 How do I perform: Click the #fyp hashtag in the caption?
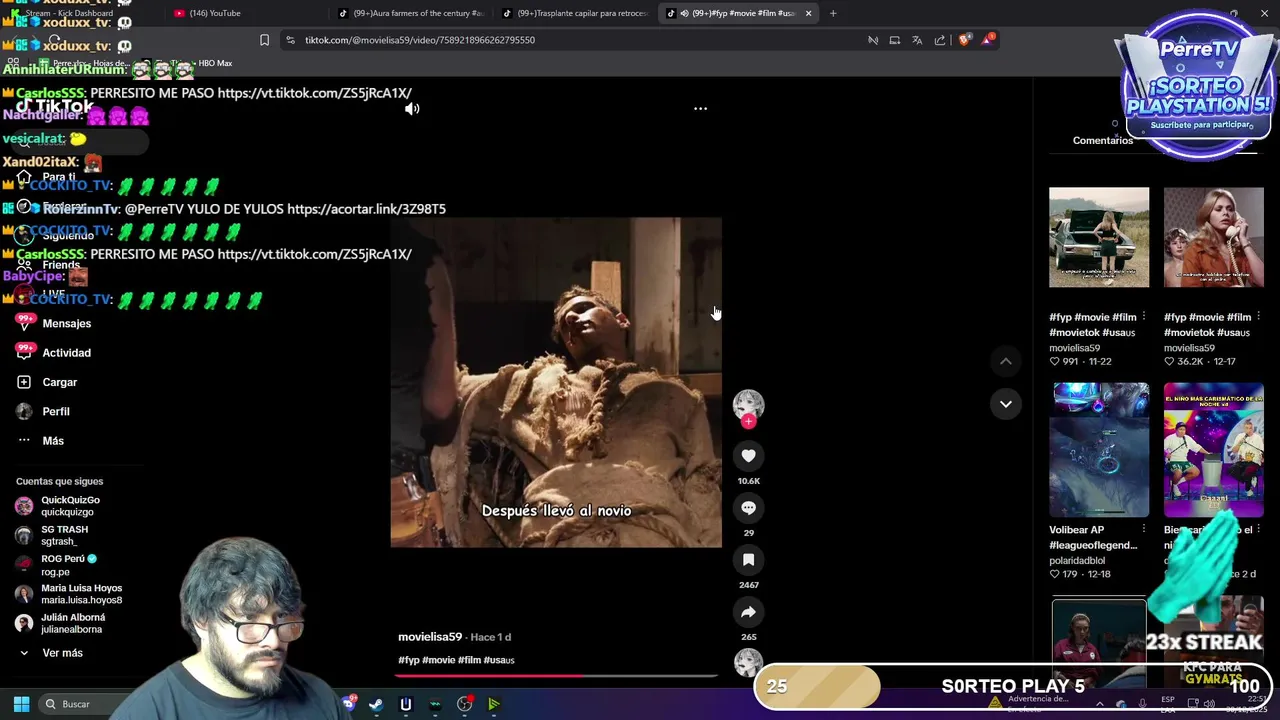(408, 660)
